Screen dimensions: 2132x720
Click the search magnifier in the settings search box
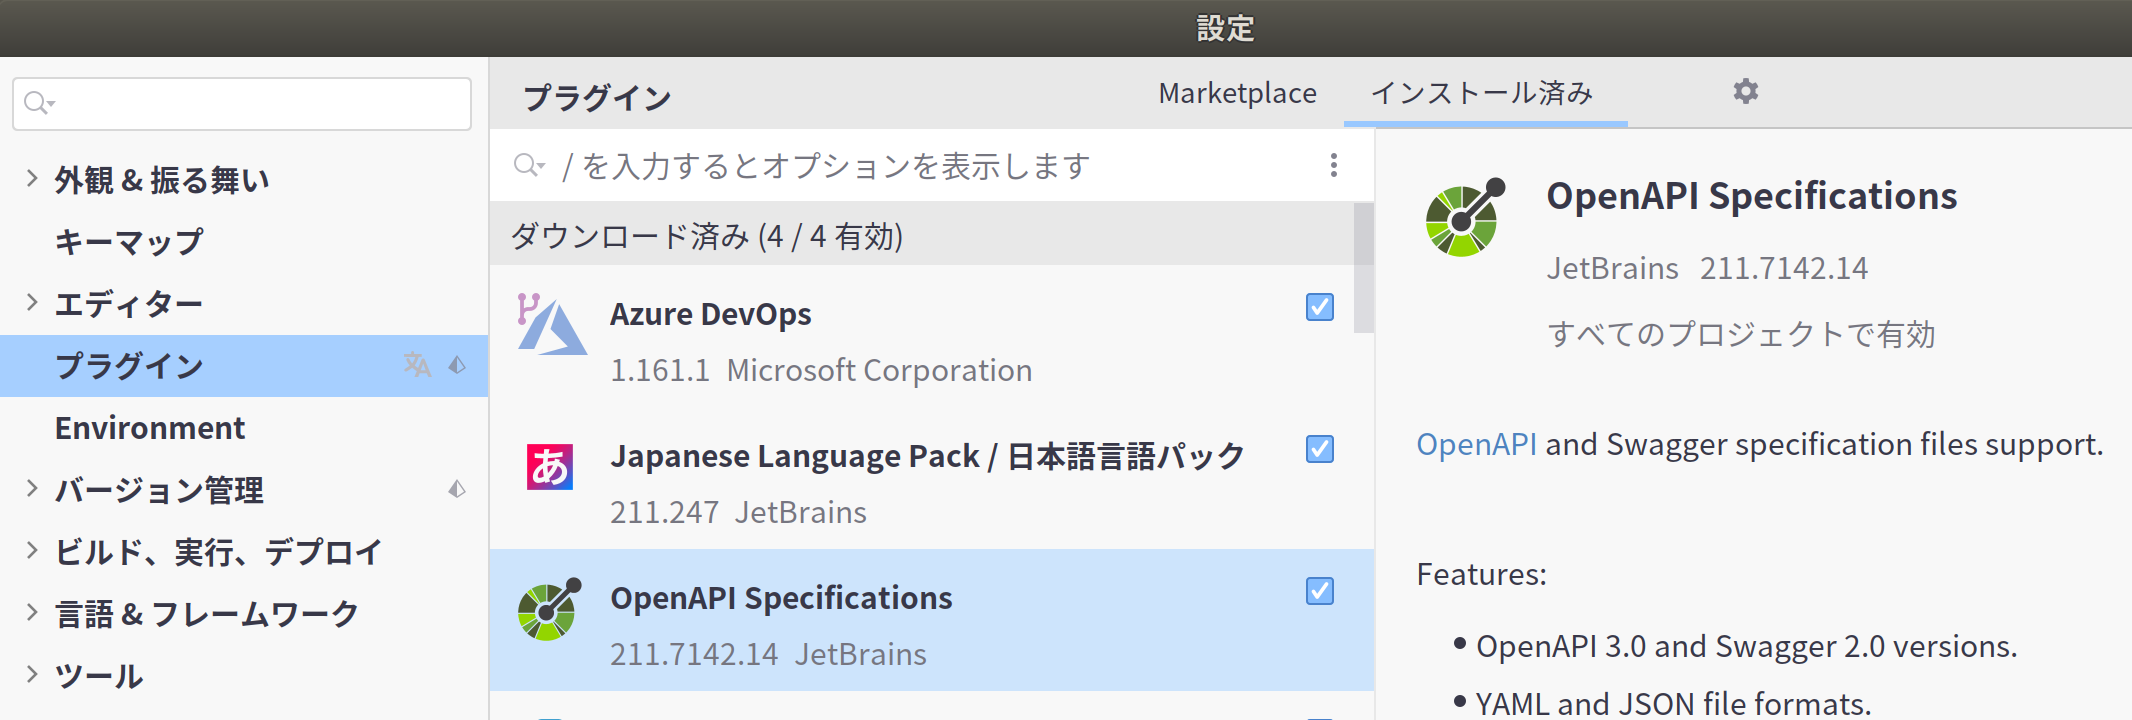[x=38, y=103]
